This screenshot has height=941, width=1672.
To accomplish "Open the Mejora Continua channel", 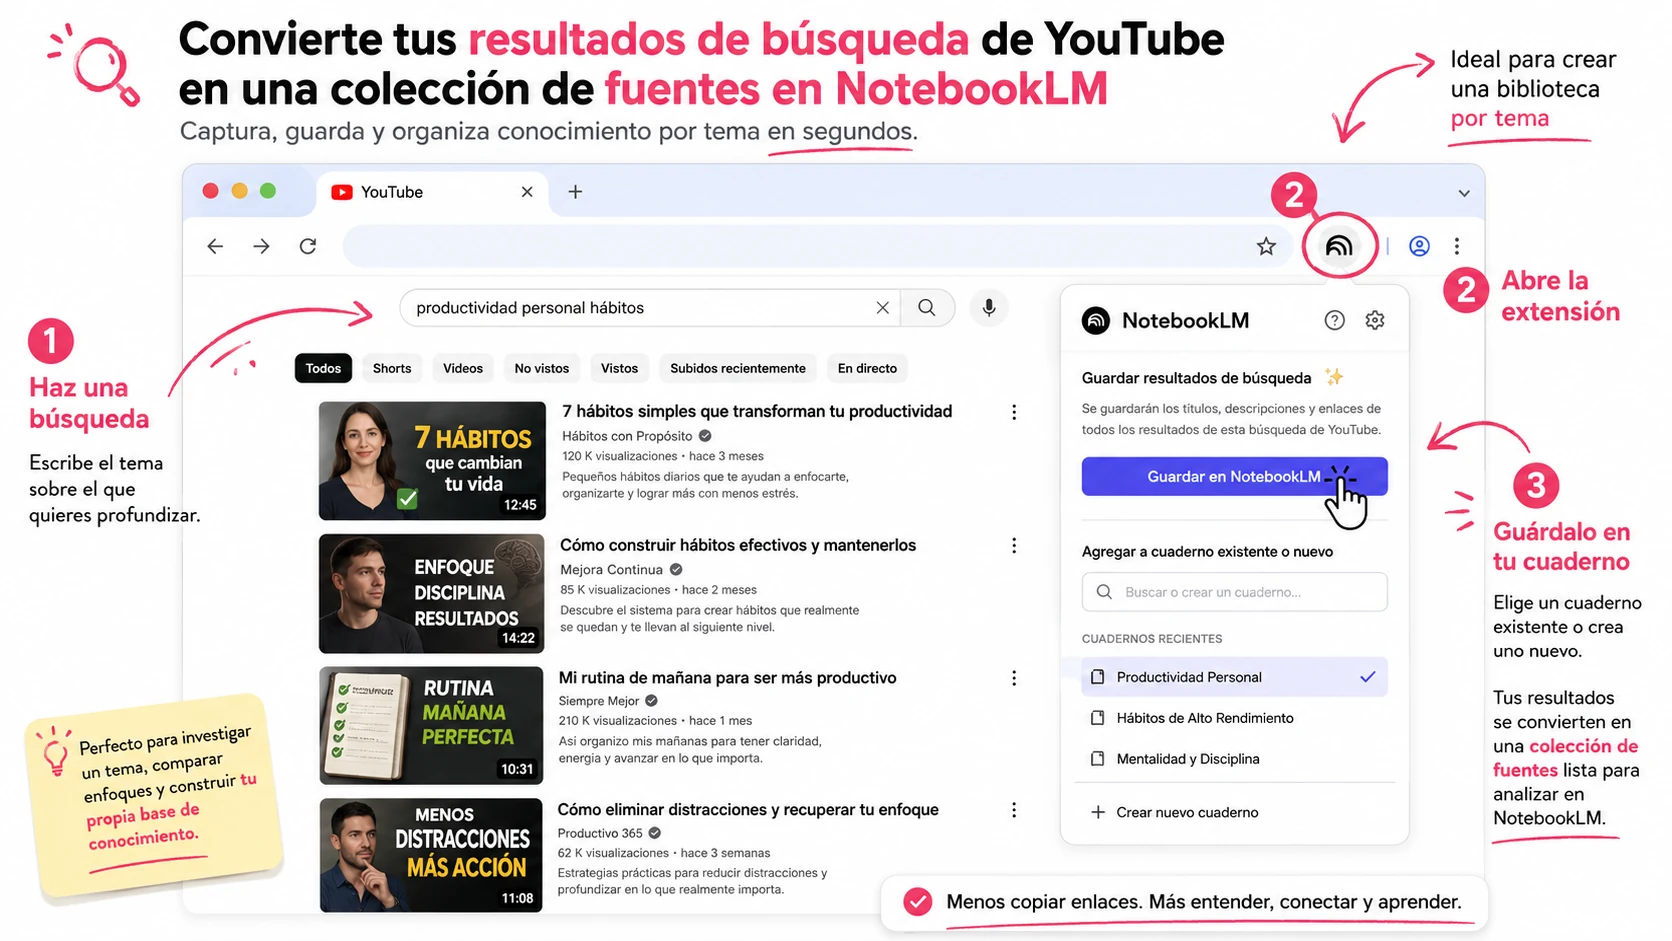I will (x=611, y=570).
